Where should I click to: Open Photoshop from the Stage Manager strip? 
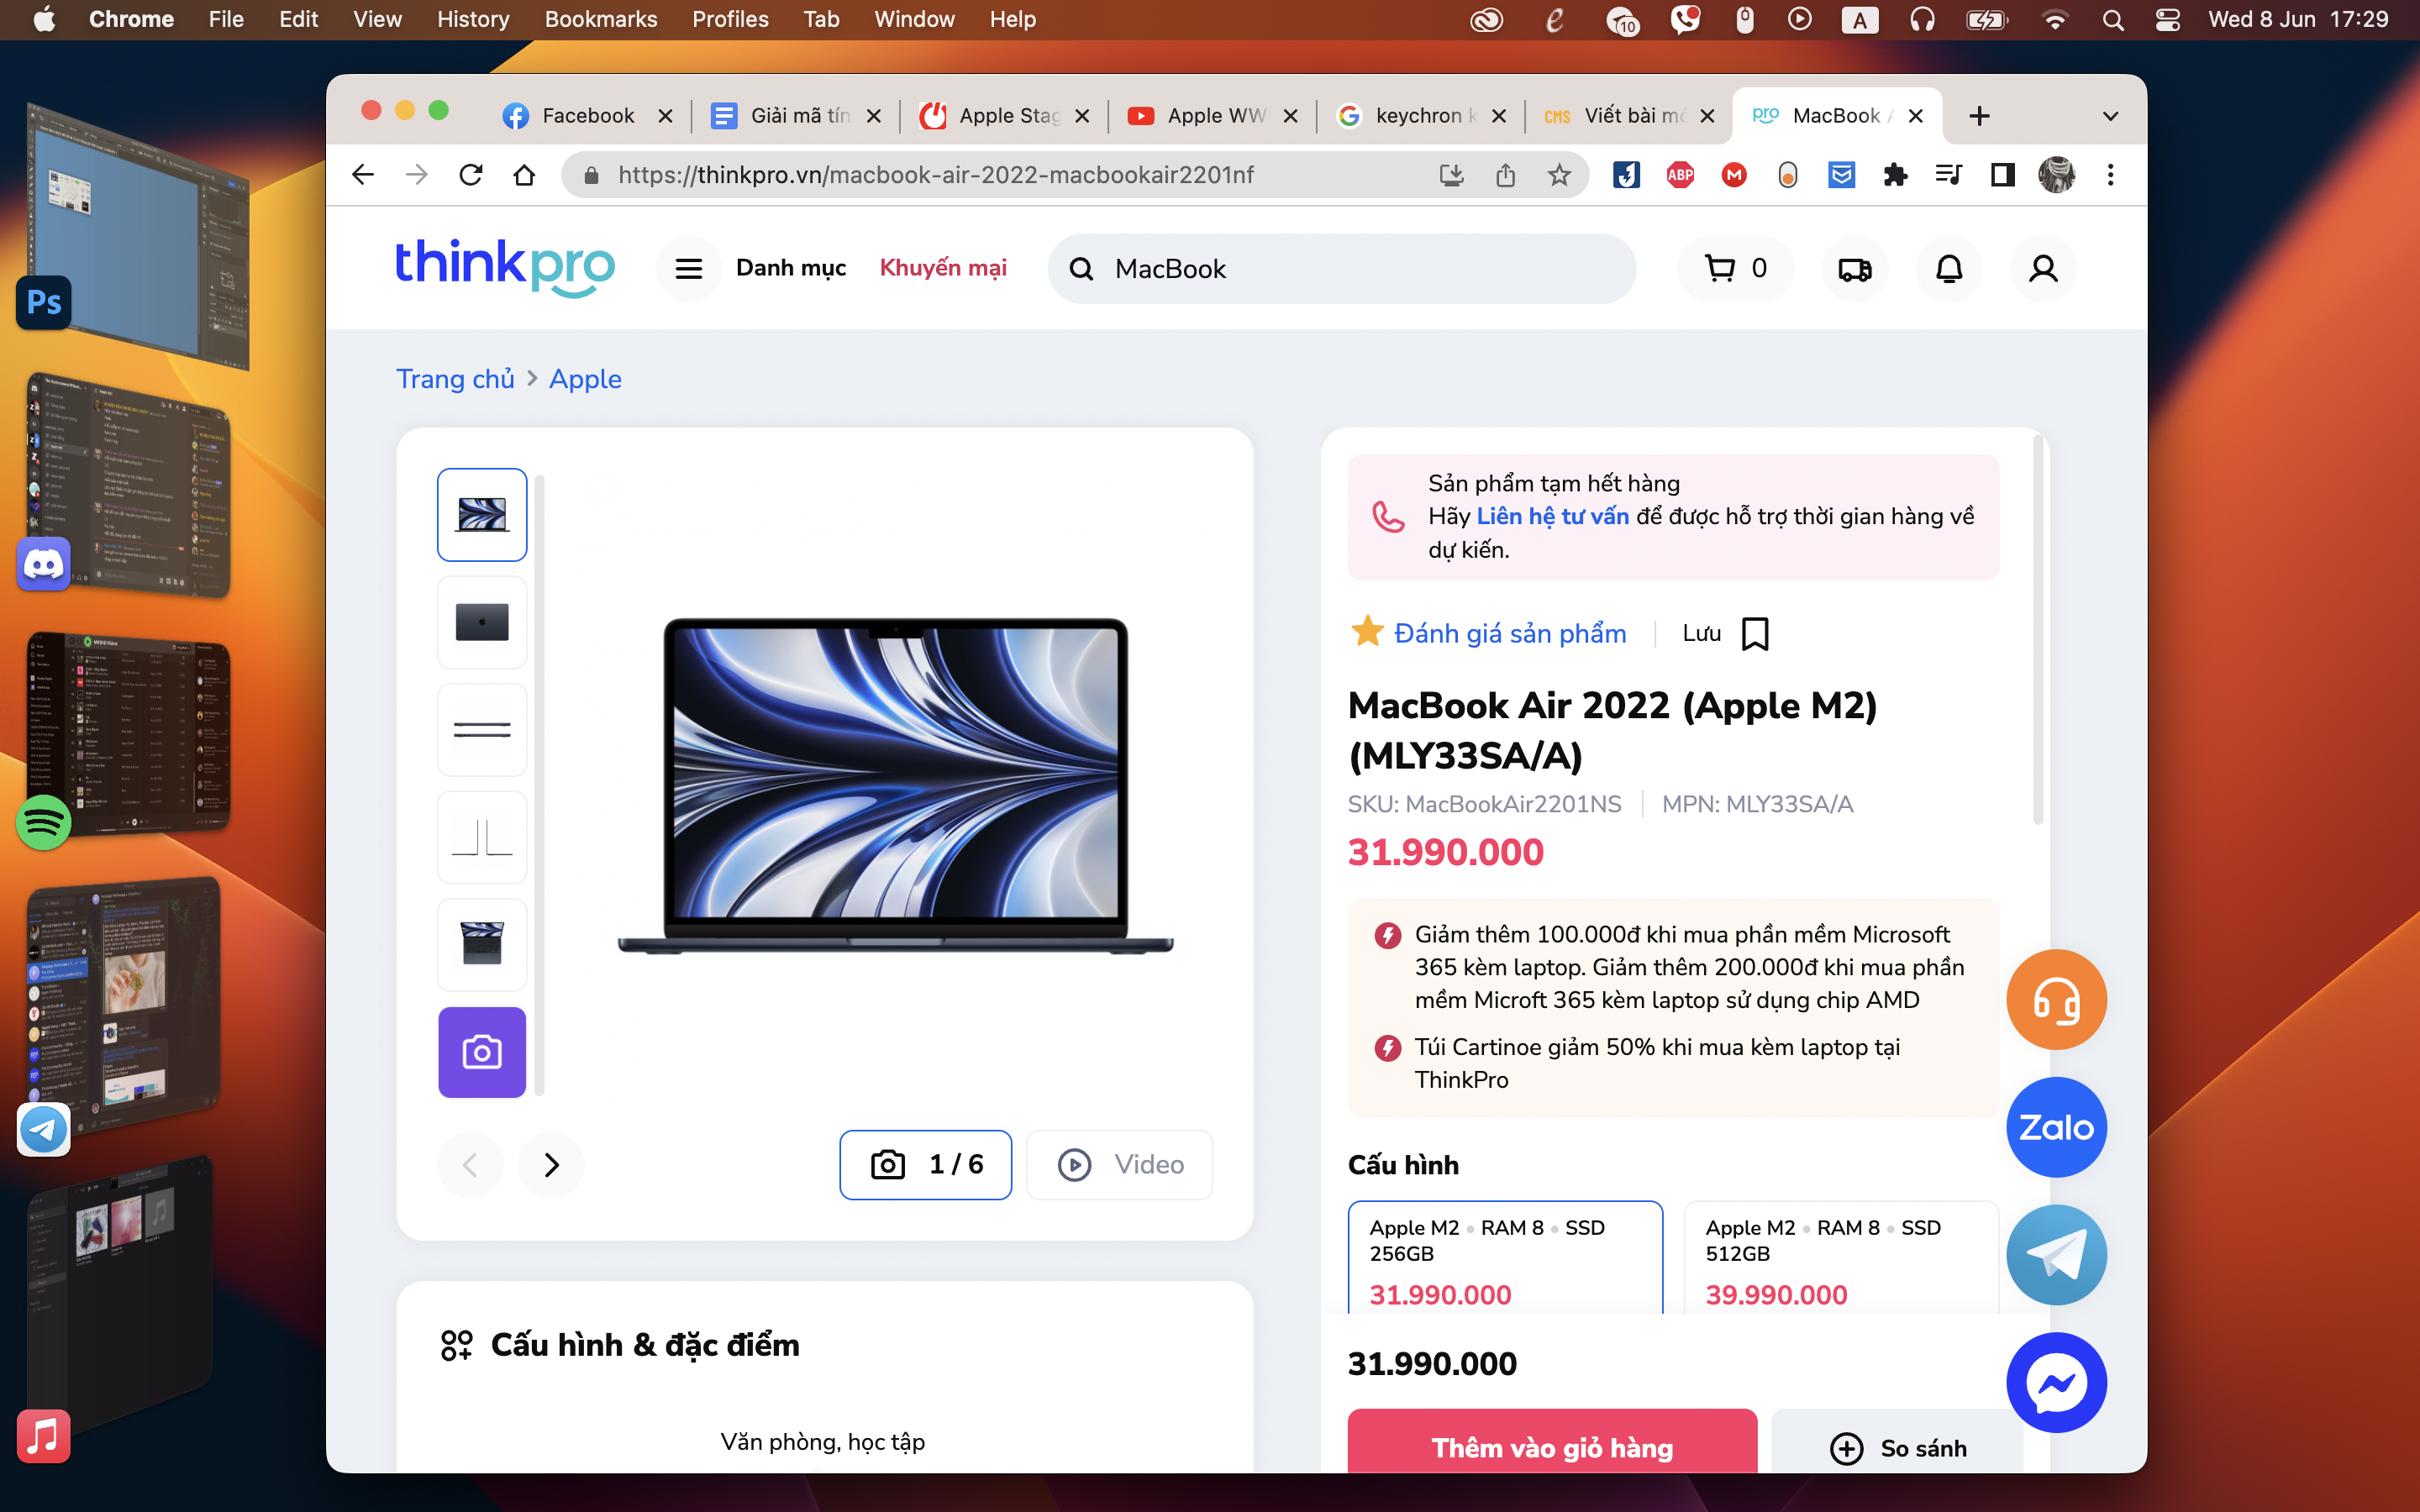pos(43,302)
